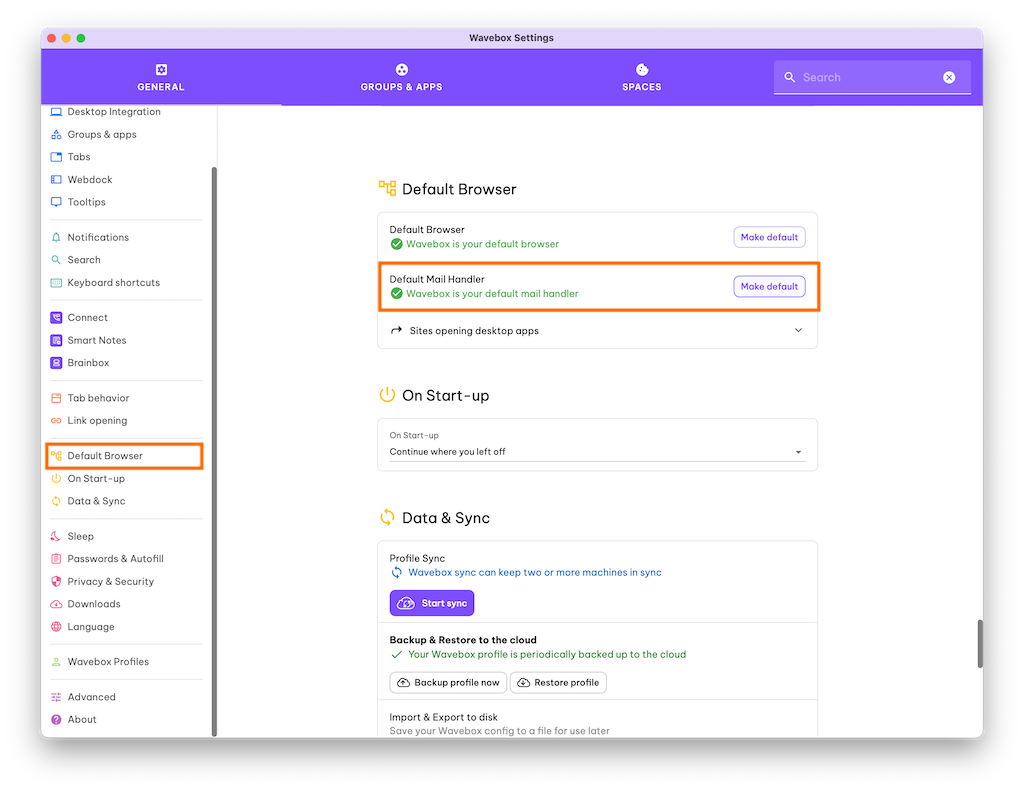Click the Passwords & Autofill icon

[56, 559]
